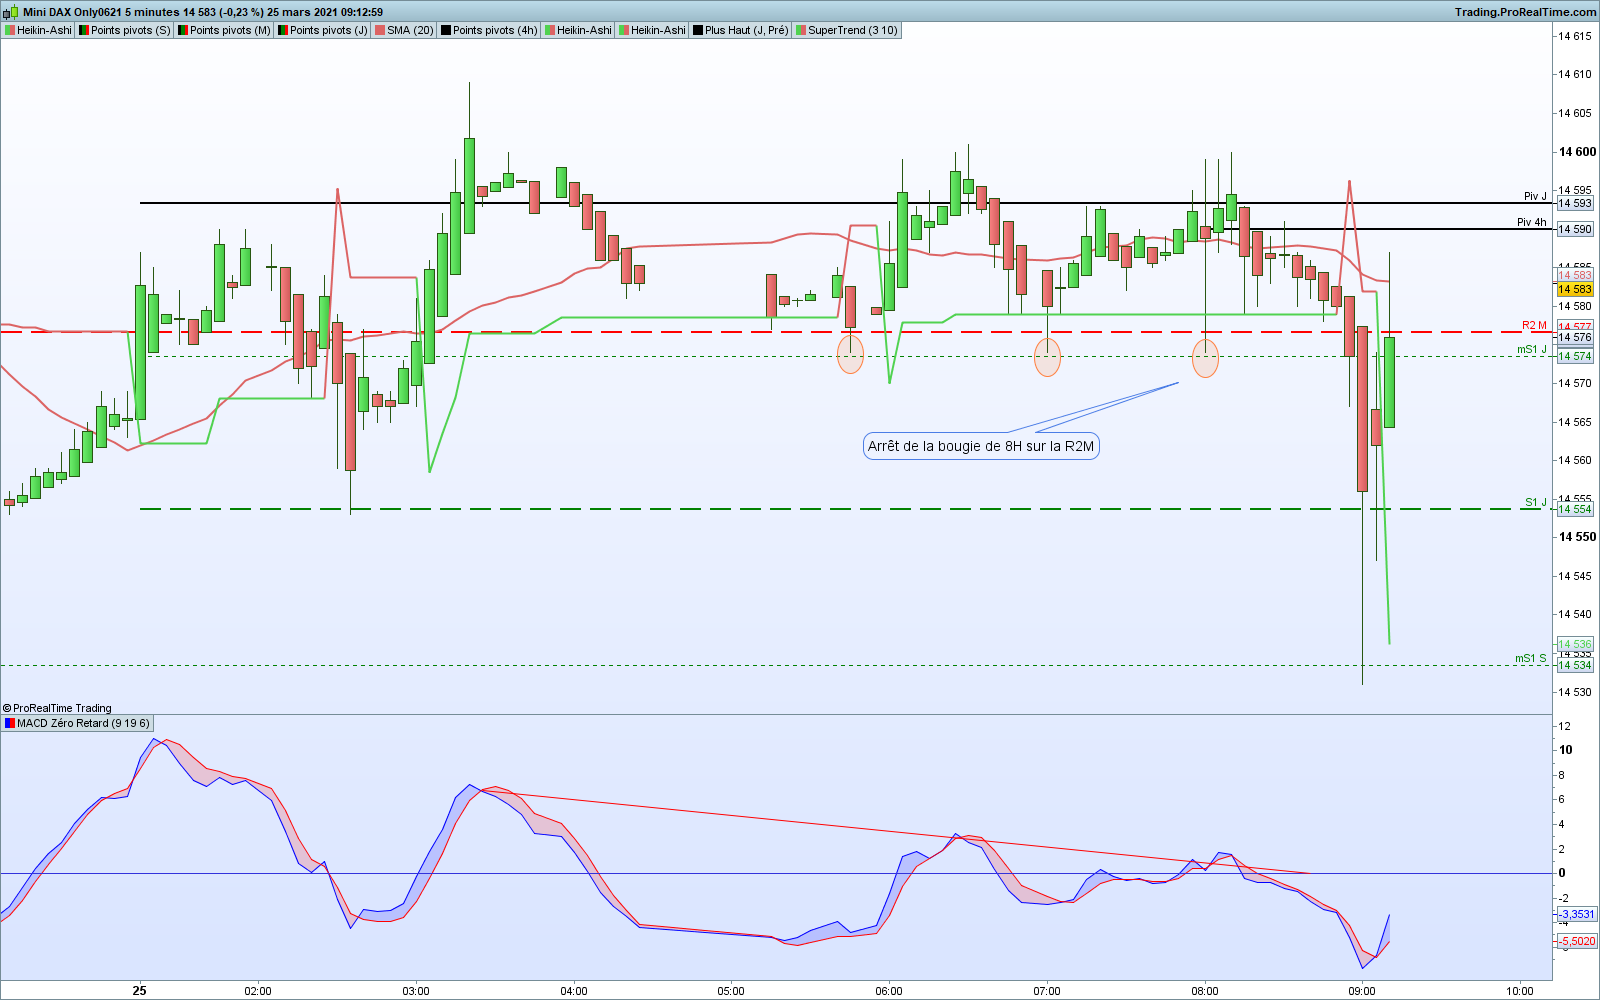The image size is (1600, 1000).
Task: Open the SuperTrend (3 10) indicator label
Action: tap(847, 30)
